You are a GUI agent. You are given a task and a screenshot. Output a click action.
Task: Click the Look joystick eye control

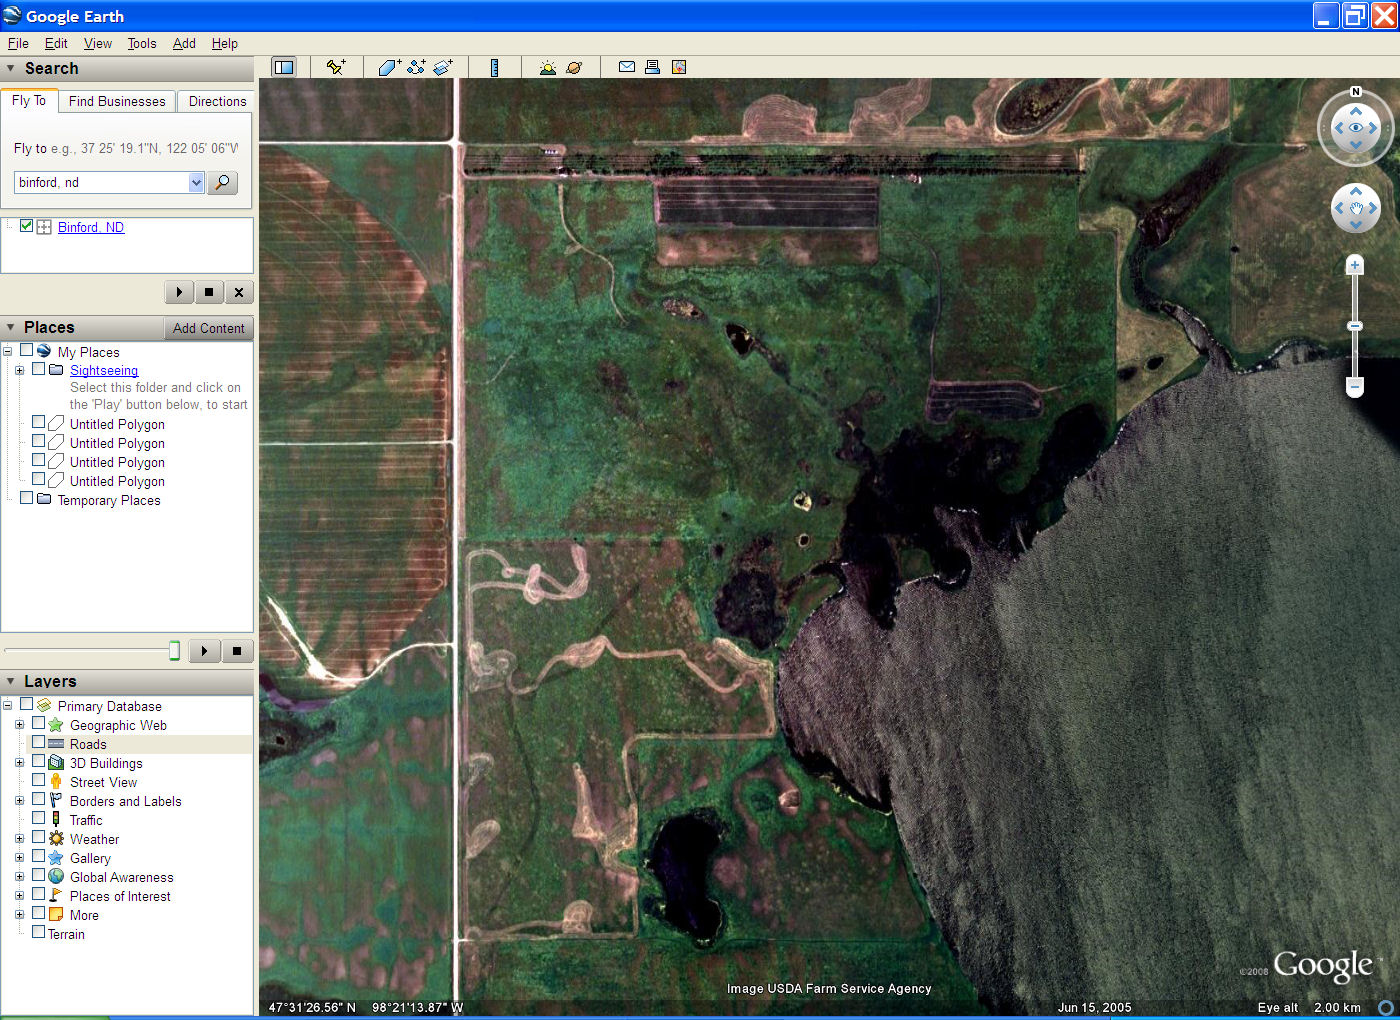tap(1356, 128)
